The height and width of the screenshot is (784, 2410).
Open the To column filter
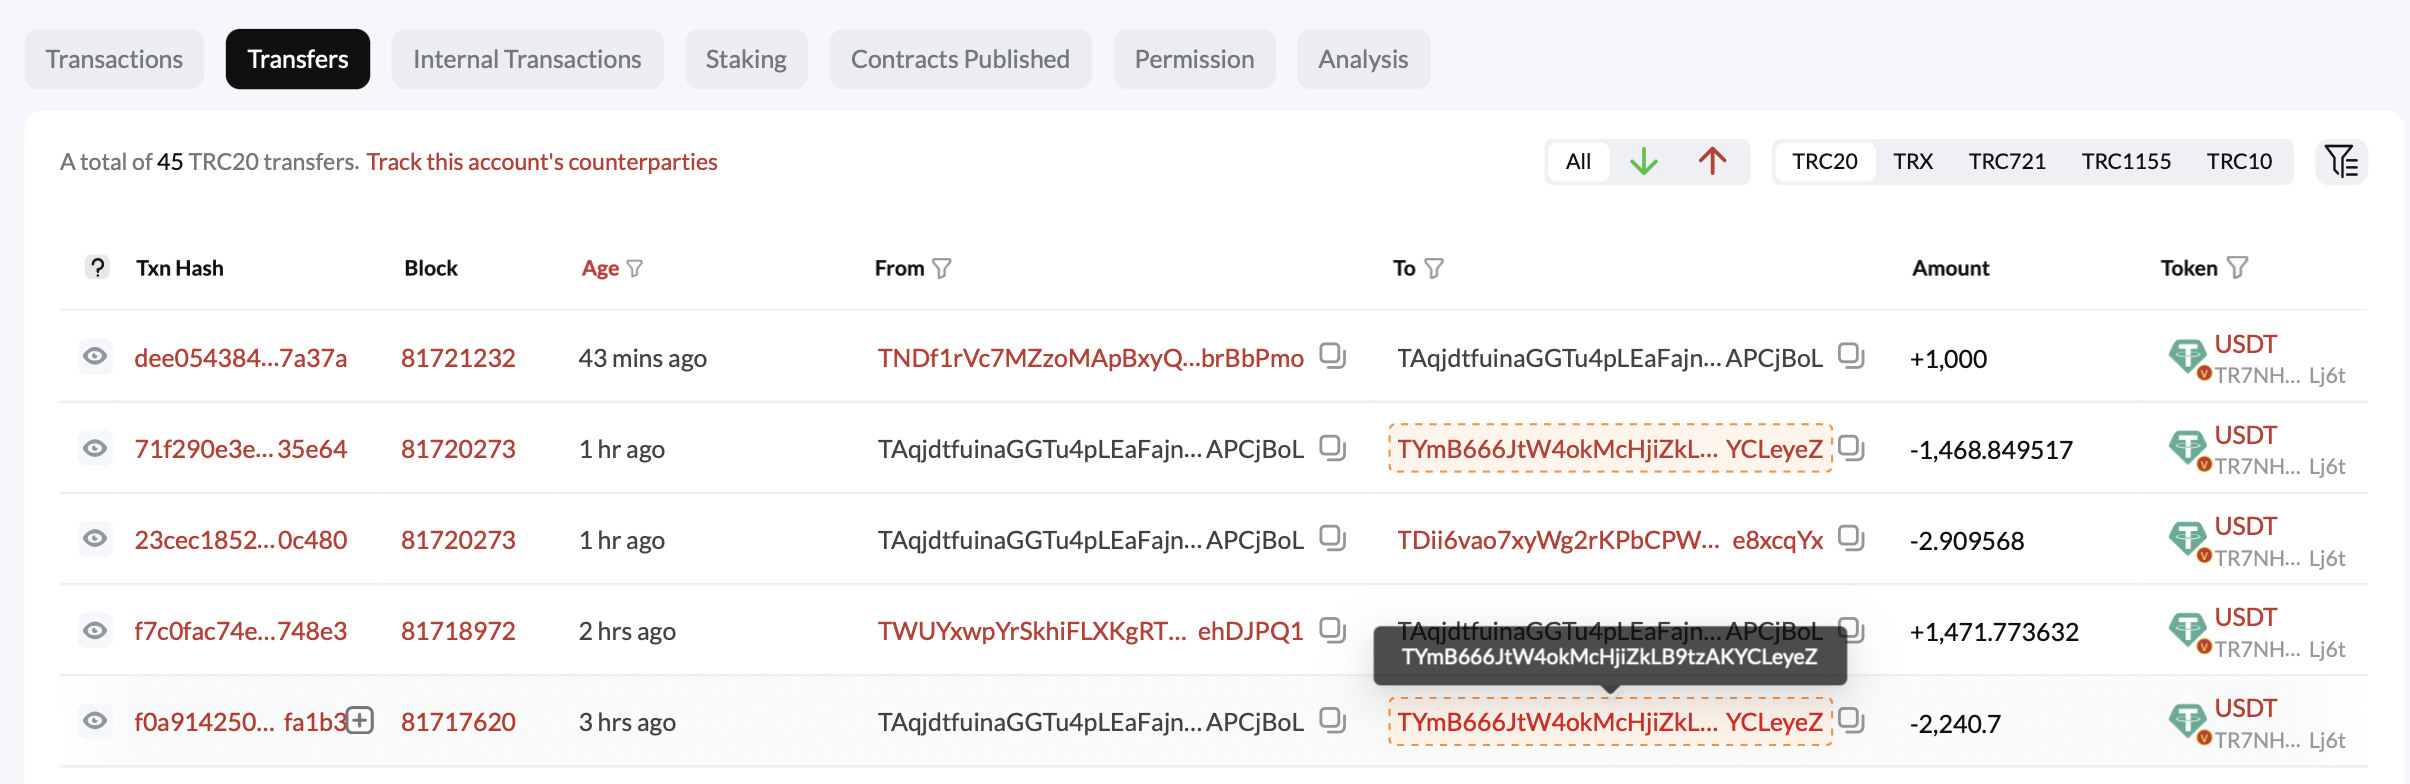coord(1434,268)
